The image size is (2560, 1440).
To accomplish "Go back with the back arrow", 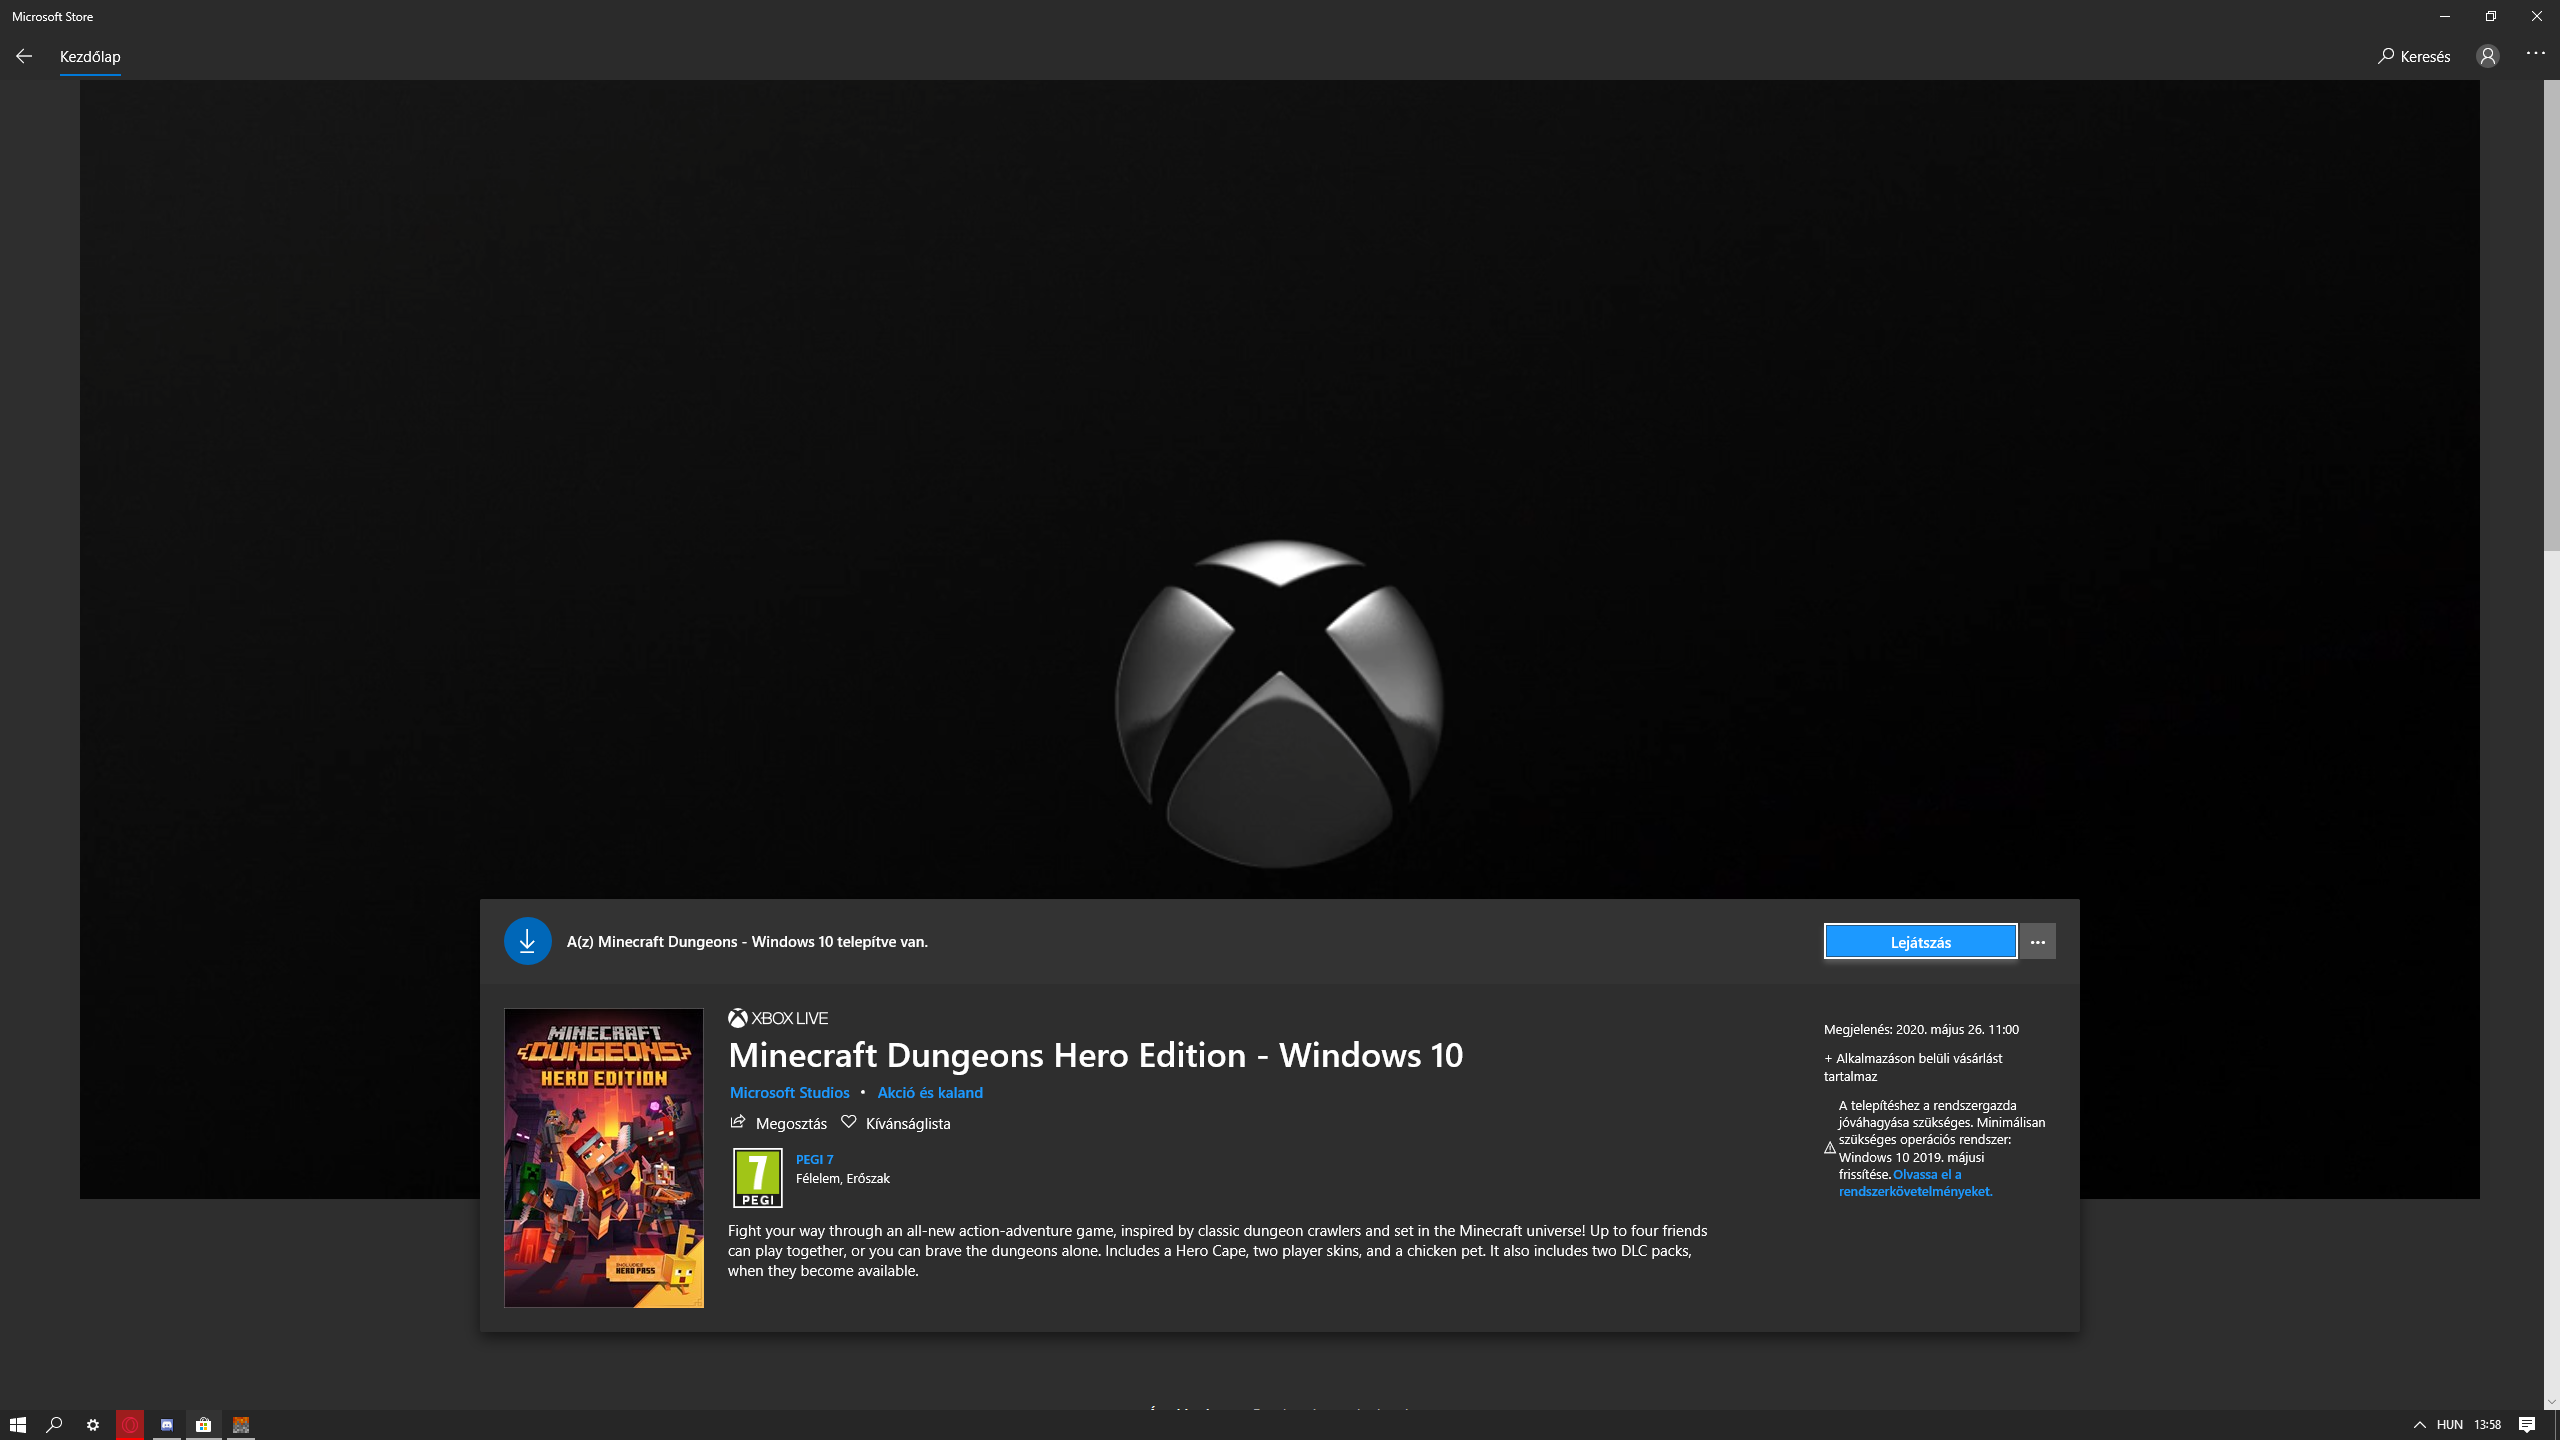I will (24, 56).
